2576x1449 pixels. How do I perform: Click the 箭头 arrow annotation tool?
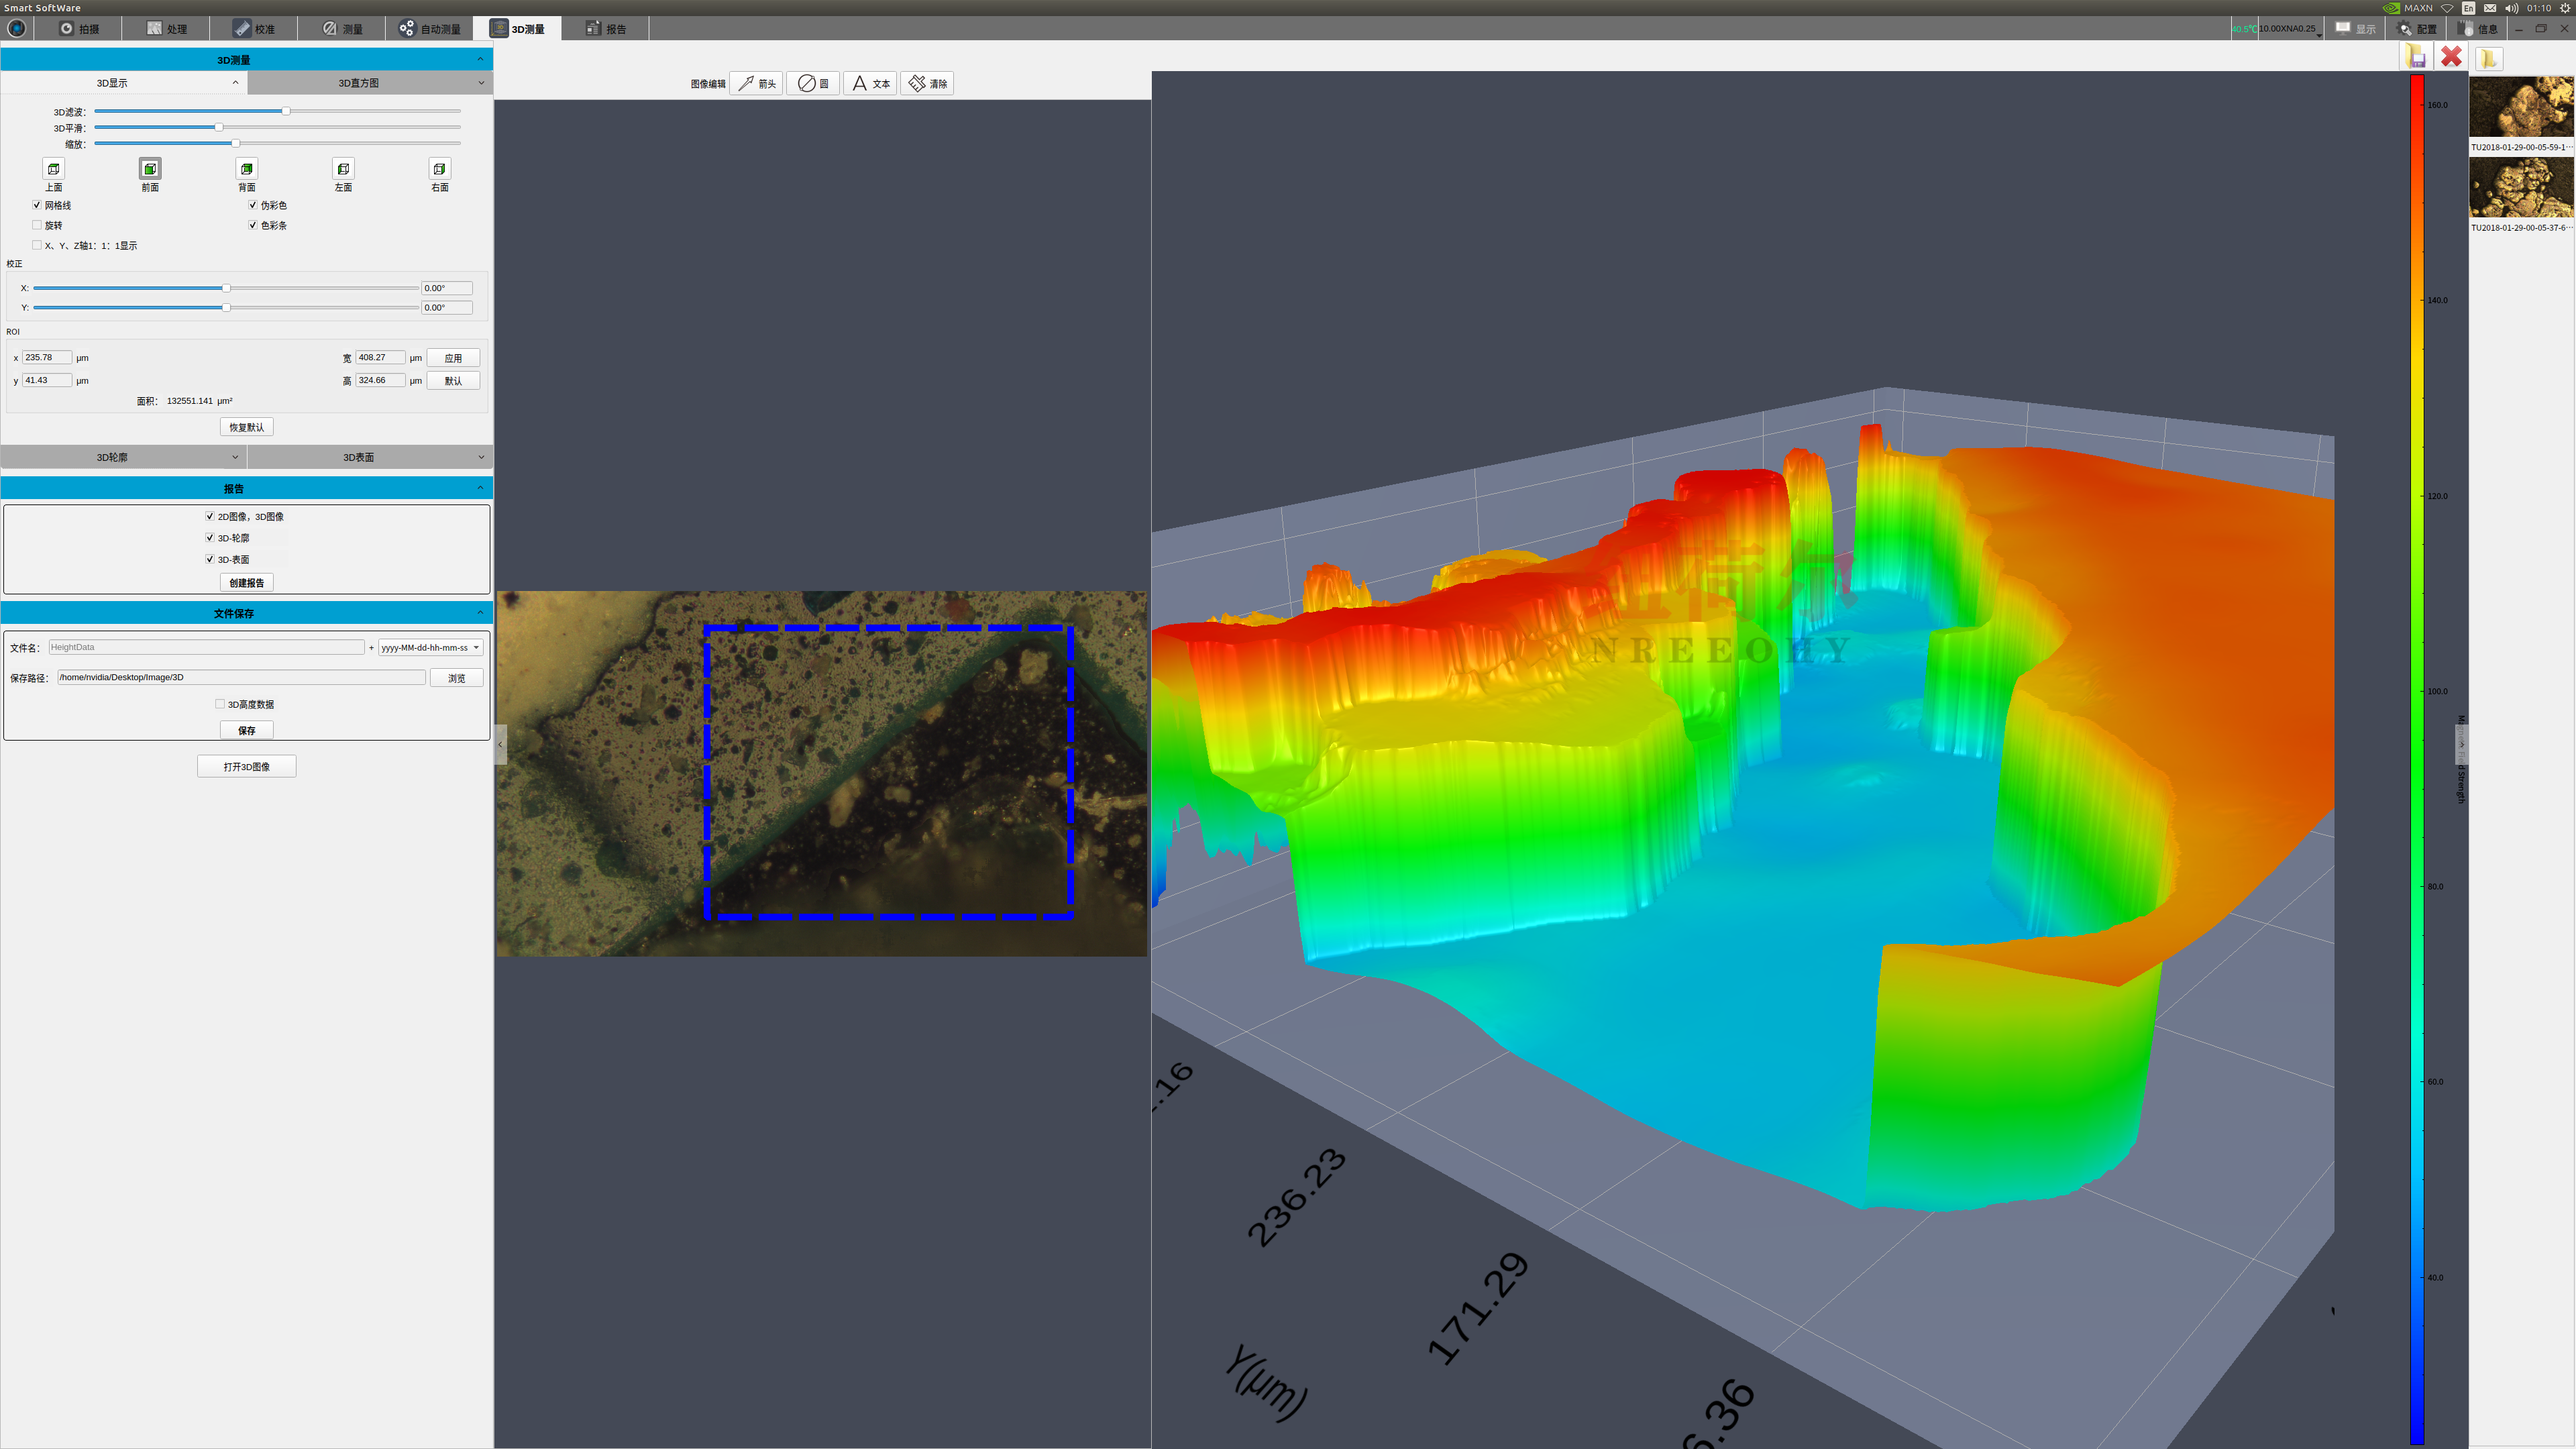pyautogui.click(x=757, y=84)
